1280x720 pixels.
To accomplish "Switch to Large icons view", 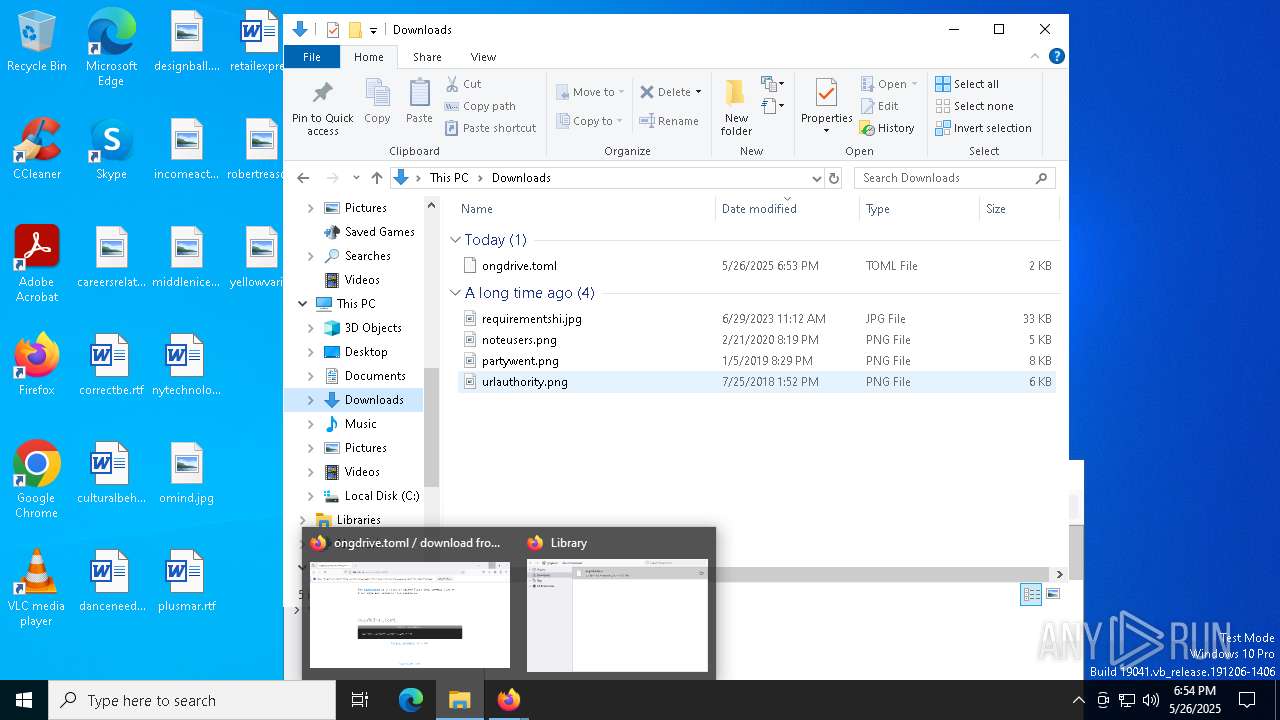I will (1052, 594).
